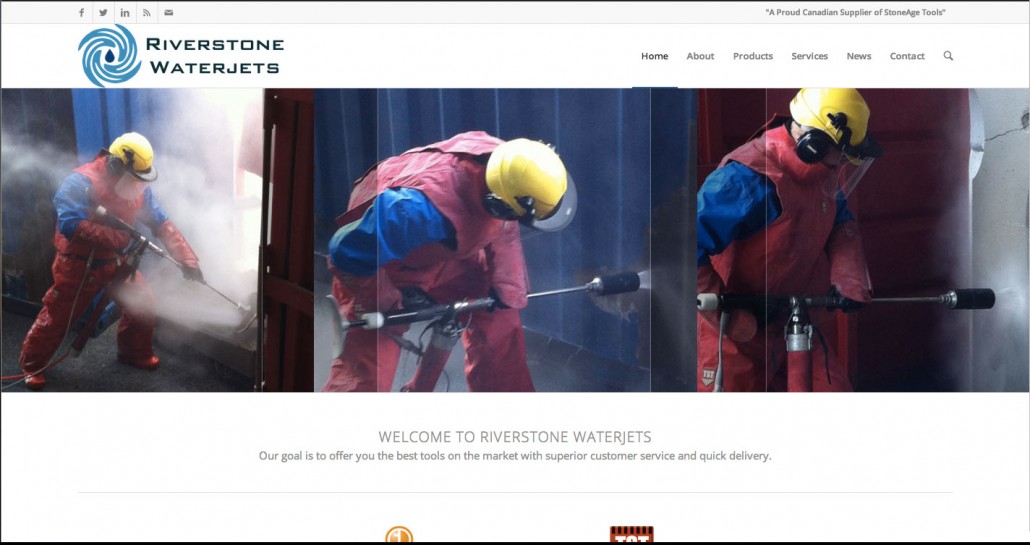
Task: Open the Twitter social link icon
Action: (103, 12)
